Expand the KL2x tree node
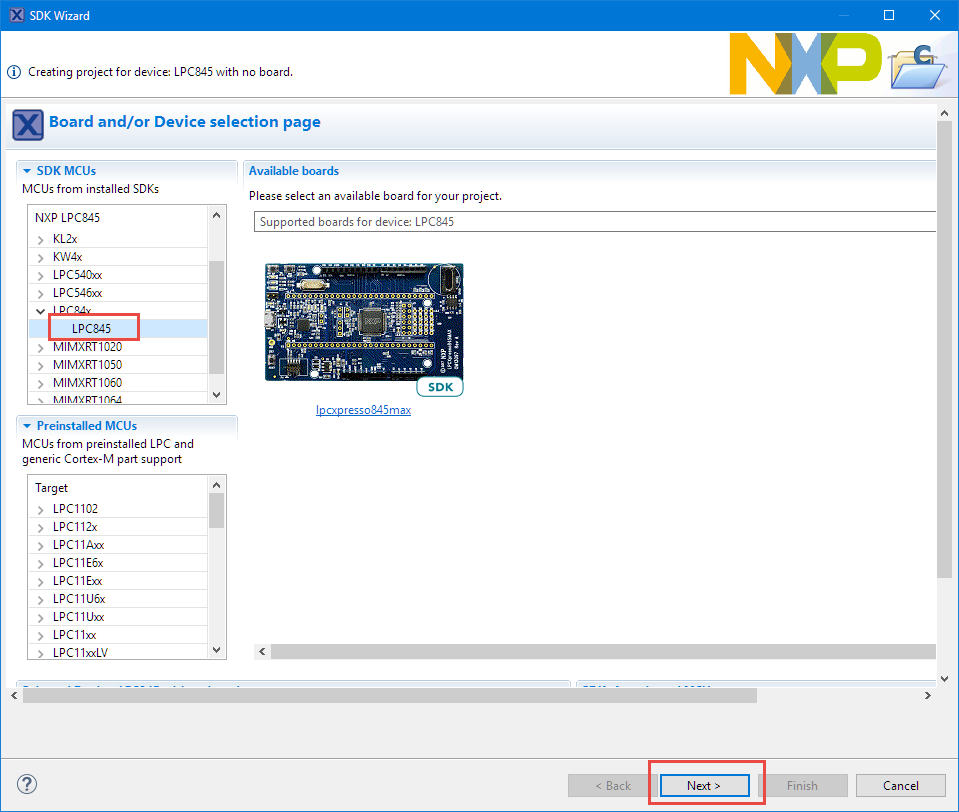The height and width of the screenshot is (812, 959). pos(41,240)
